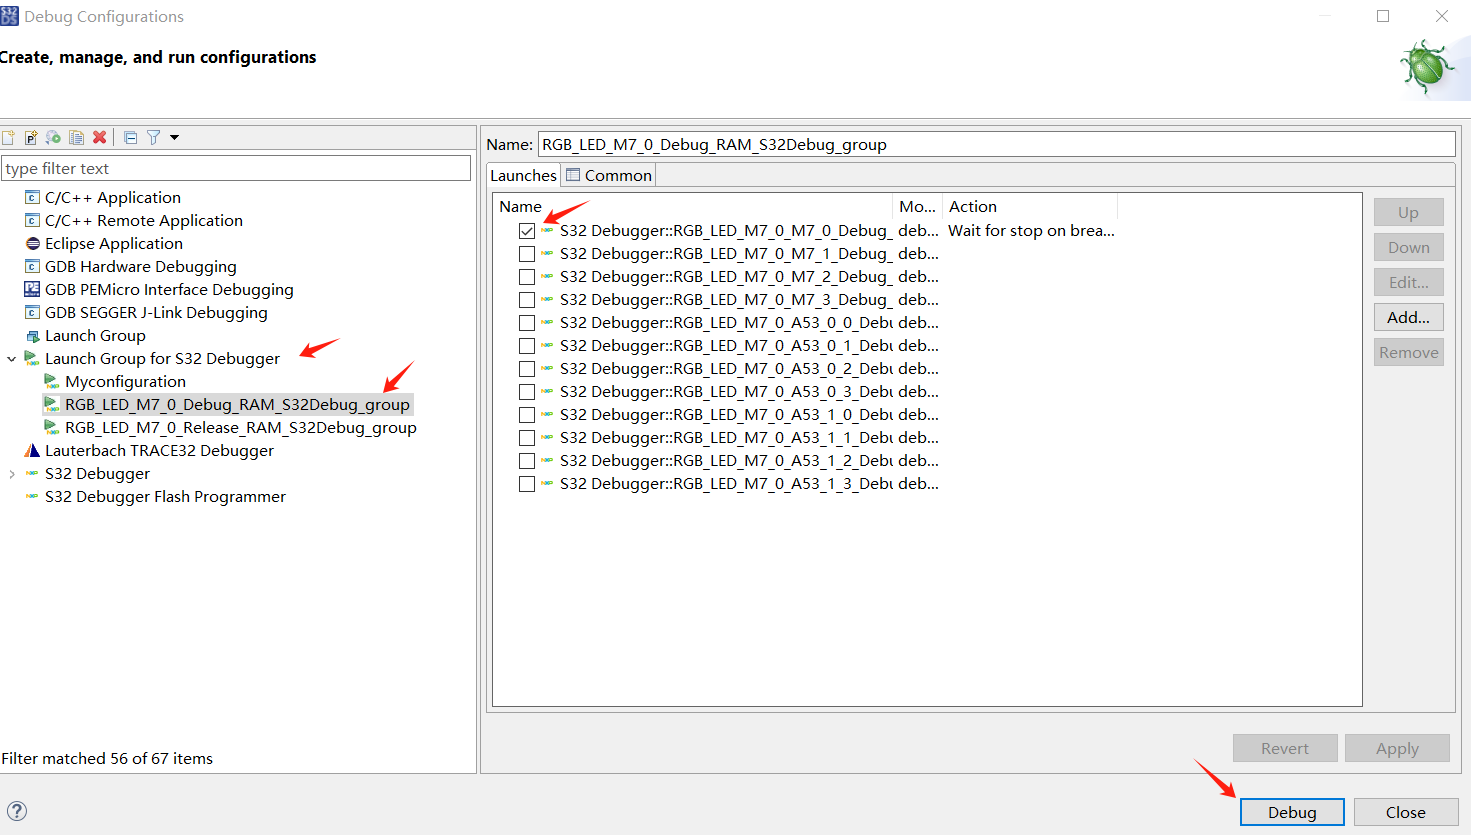Click the Close button
The height and width of the screenshot is (835, 1471).
(1406, 812)
